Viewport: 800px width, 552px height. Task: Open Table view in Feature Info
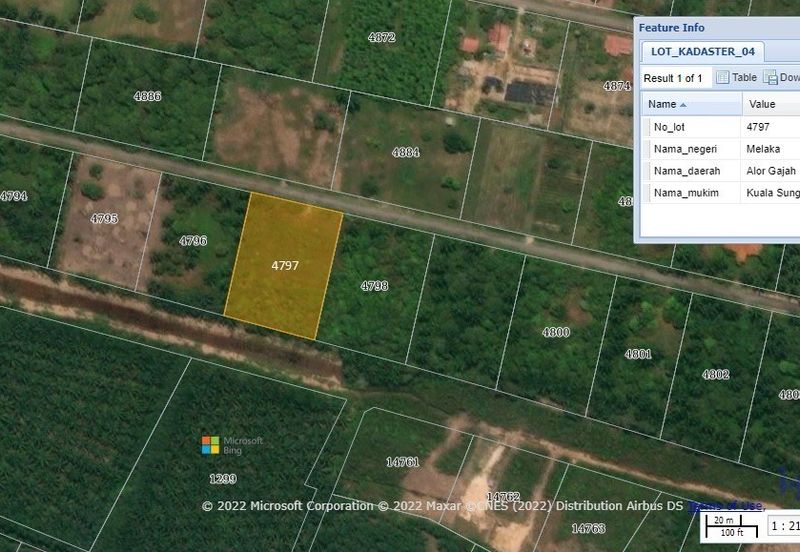pyautogui.click(x=737, y=78)
